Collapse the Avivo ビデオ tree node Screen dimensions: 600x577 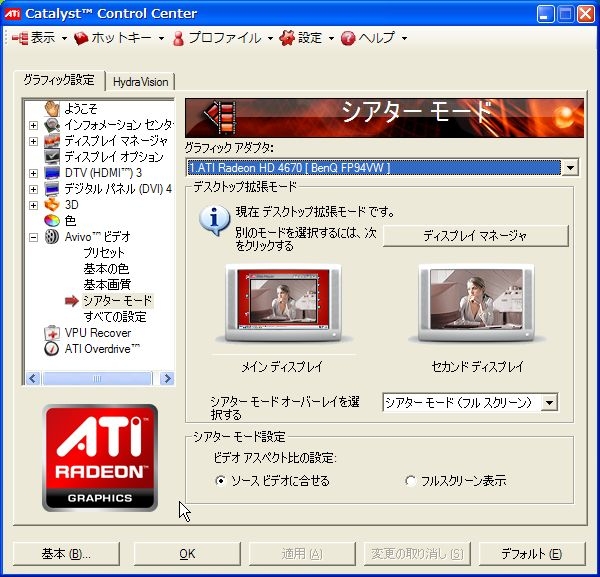click(x=34, y=238)
